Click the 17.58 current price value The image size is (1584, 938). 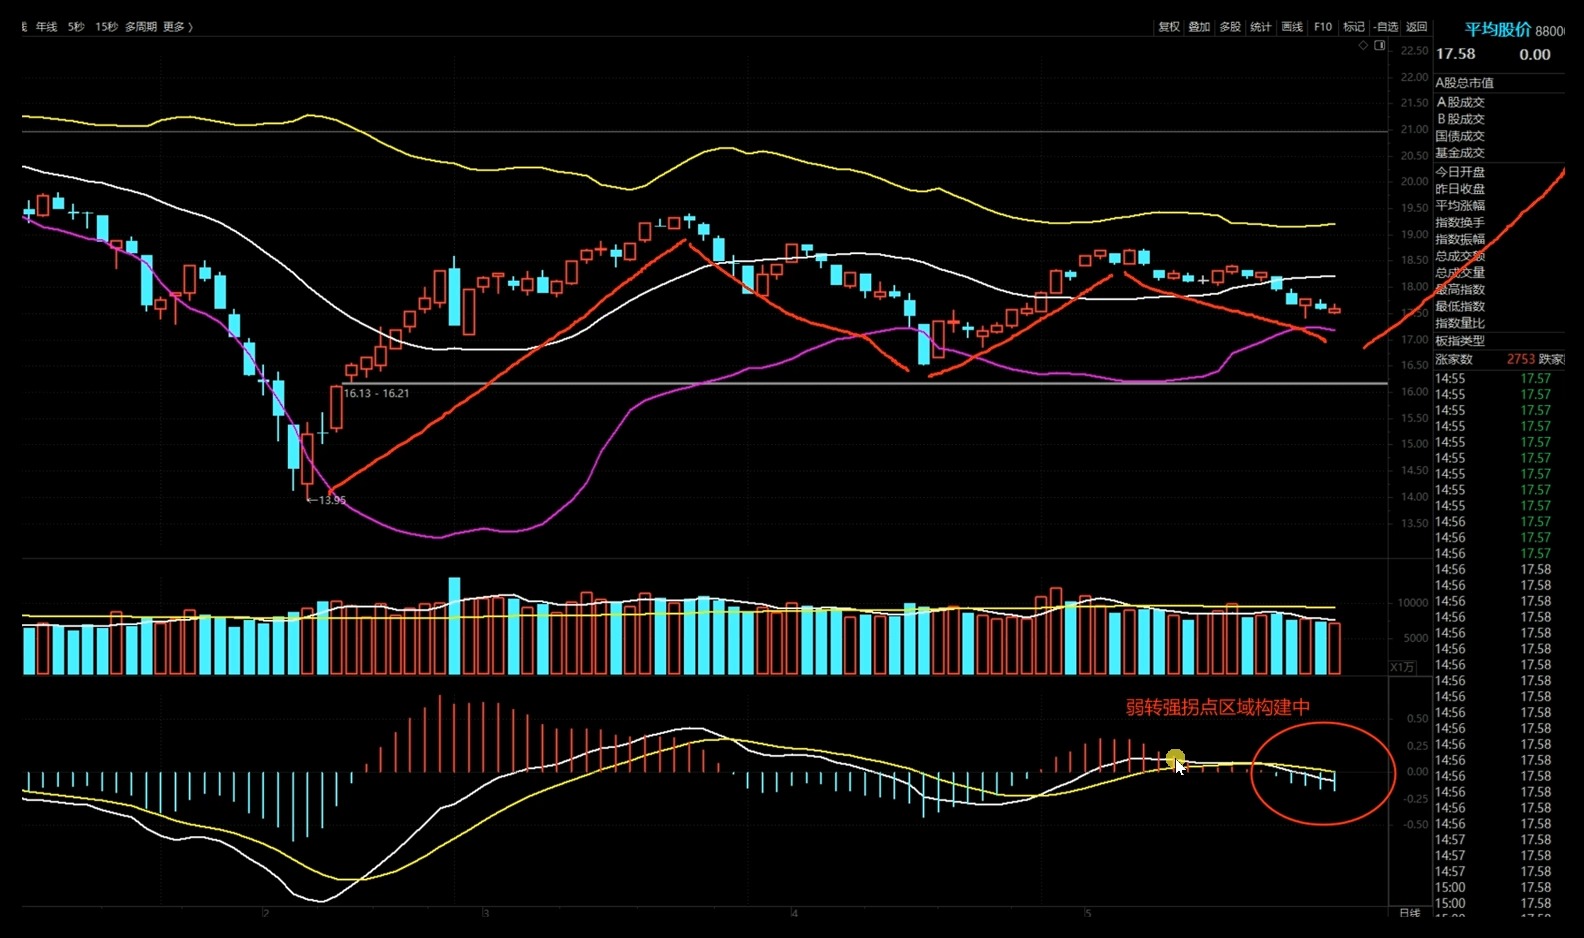tap(1456, 54)
